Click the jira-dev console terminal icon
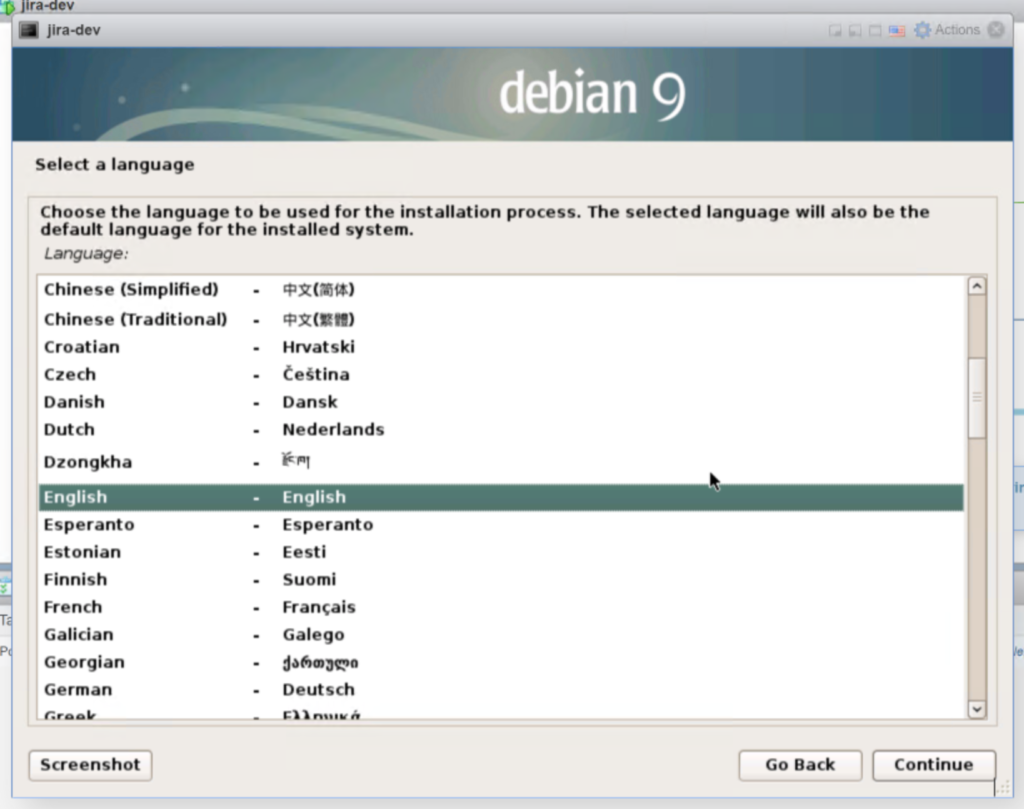The height and width of the screenshot is (809, 1024). [x=29, y=30]
